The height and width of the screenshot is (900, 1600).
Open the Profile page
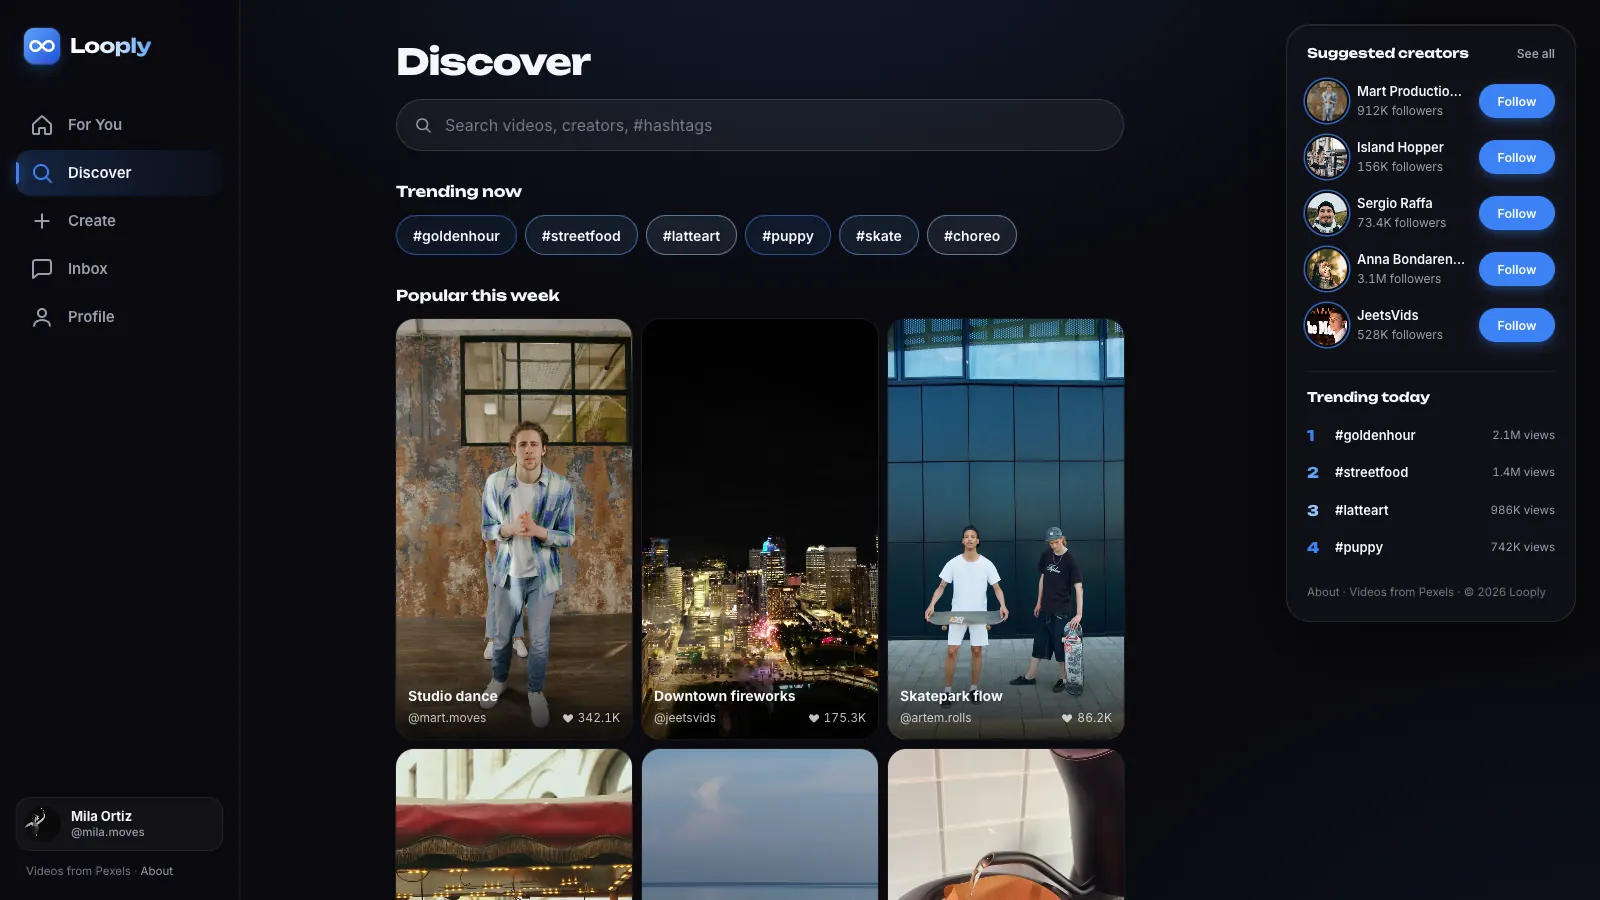[119, 317]
